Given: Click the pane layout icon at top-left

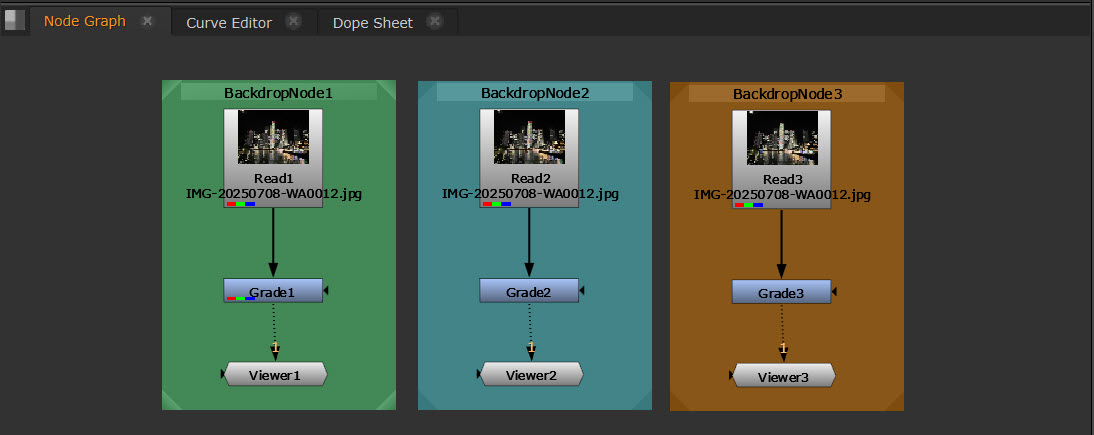Looking at the screenshot, I should pos(14,21).
